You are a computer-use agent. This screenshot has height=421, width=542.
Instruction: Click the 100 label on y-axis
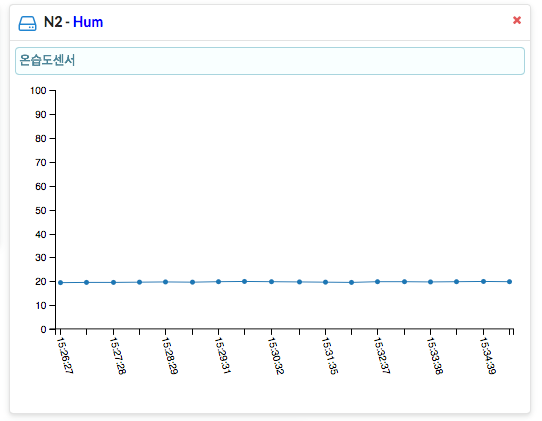pyautogui.click(x=38, y=91)
